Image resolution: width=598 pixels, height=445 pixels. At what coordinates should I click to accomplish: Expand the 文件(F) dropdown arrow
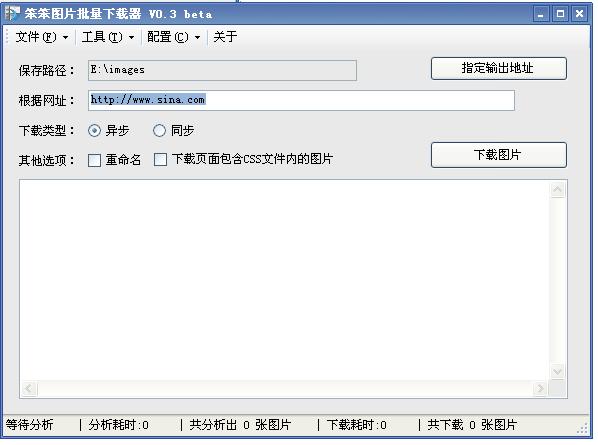pos(66,37)
